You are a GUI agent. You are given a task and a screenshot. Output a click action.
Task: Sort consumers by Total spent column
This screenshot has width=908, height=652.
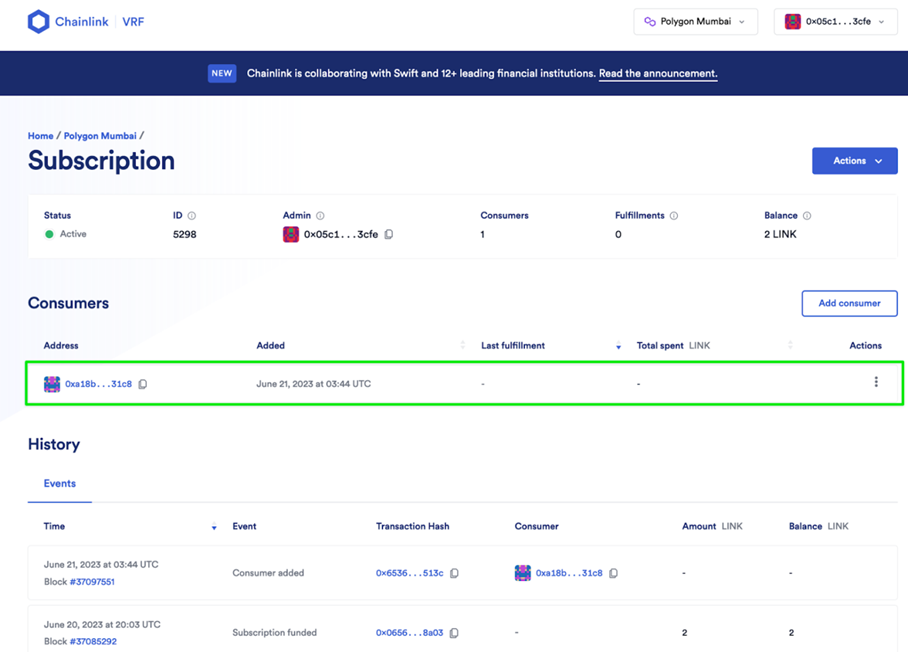point(790,345)
